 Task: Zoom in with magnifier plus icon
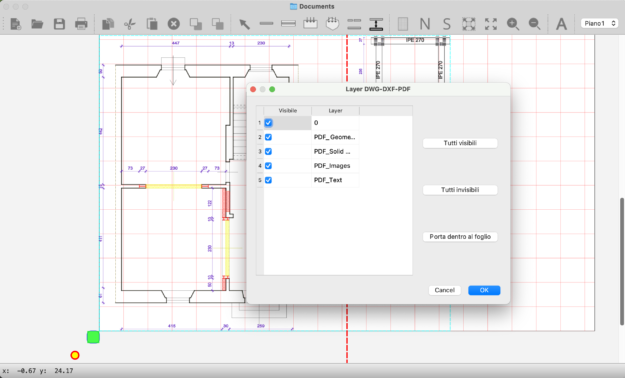click(513, 24)
